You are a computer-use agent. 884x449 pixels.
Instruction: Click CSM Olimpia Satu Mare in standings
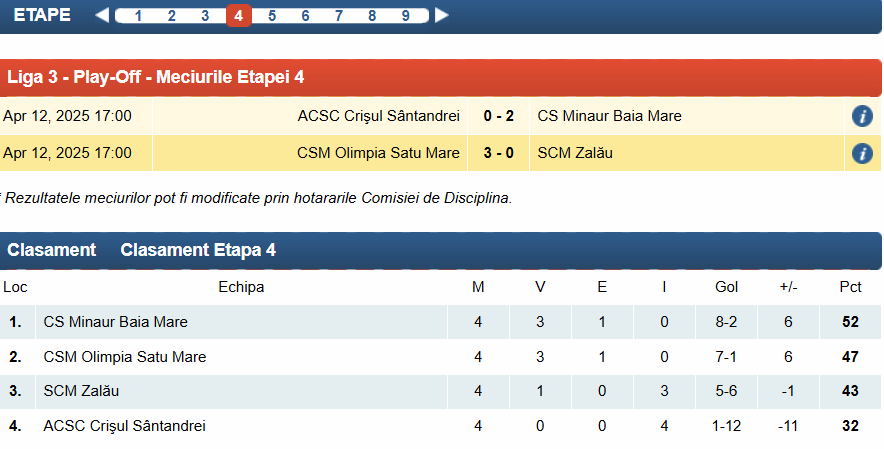pyautogui.click(x=125, y=357)
